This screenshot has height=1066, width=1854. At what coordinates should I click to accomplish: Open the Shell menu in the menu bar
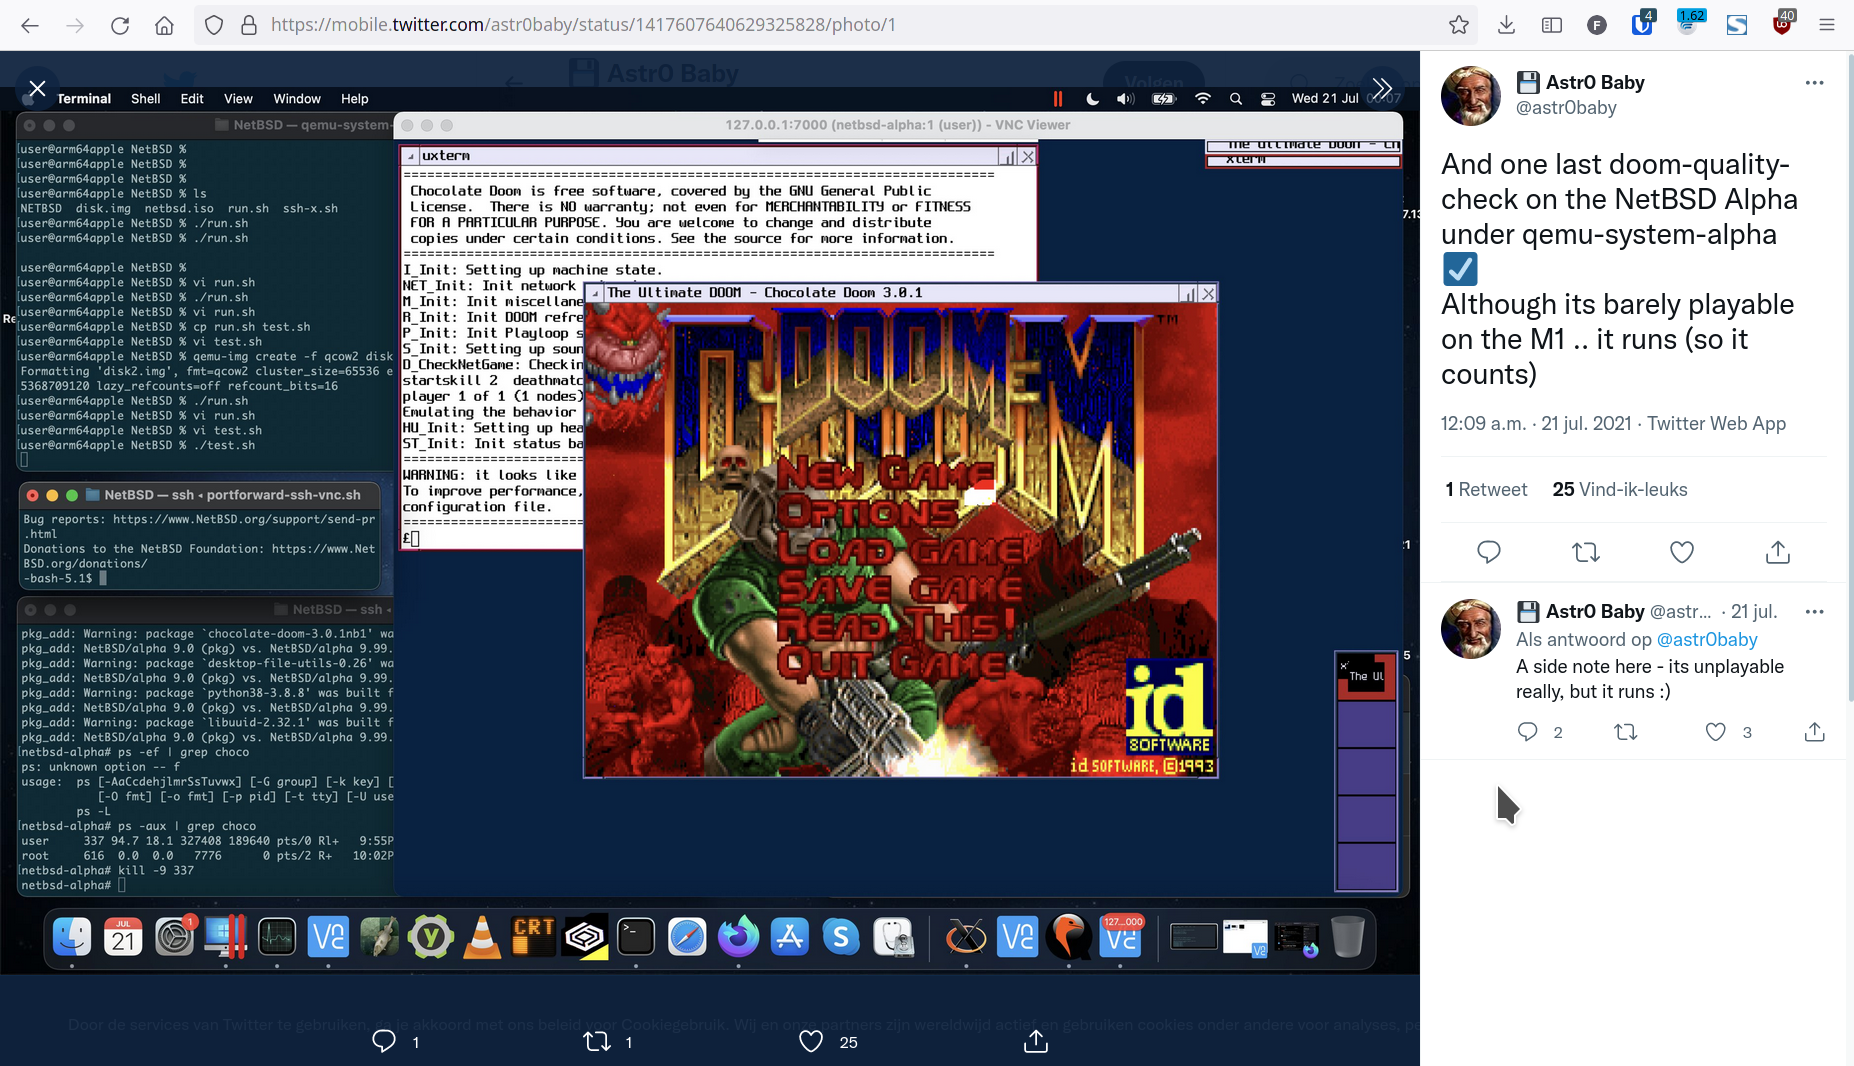coord(145,99)
